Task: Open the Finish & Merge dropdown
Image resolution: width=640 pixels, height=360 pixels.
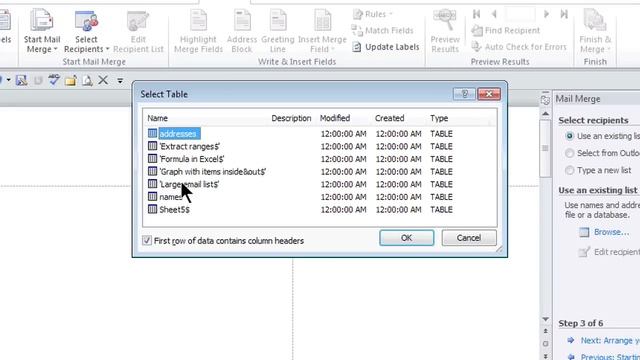Action: pos(595,31)
